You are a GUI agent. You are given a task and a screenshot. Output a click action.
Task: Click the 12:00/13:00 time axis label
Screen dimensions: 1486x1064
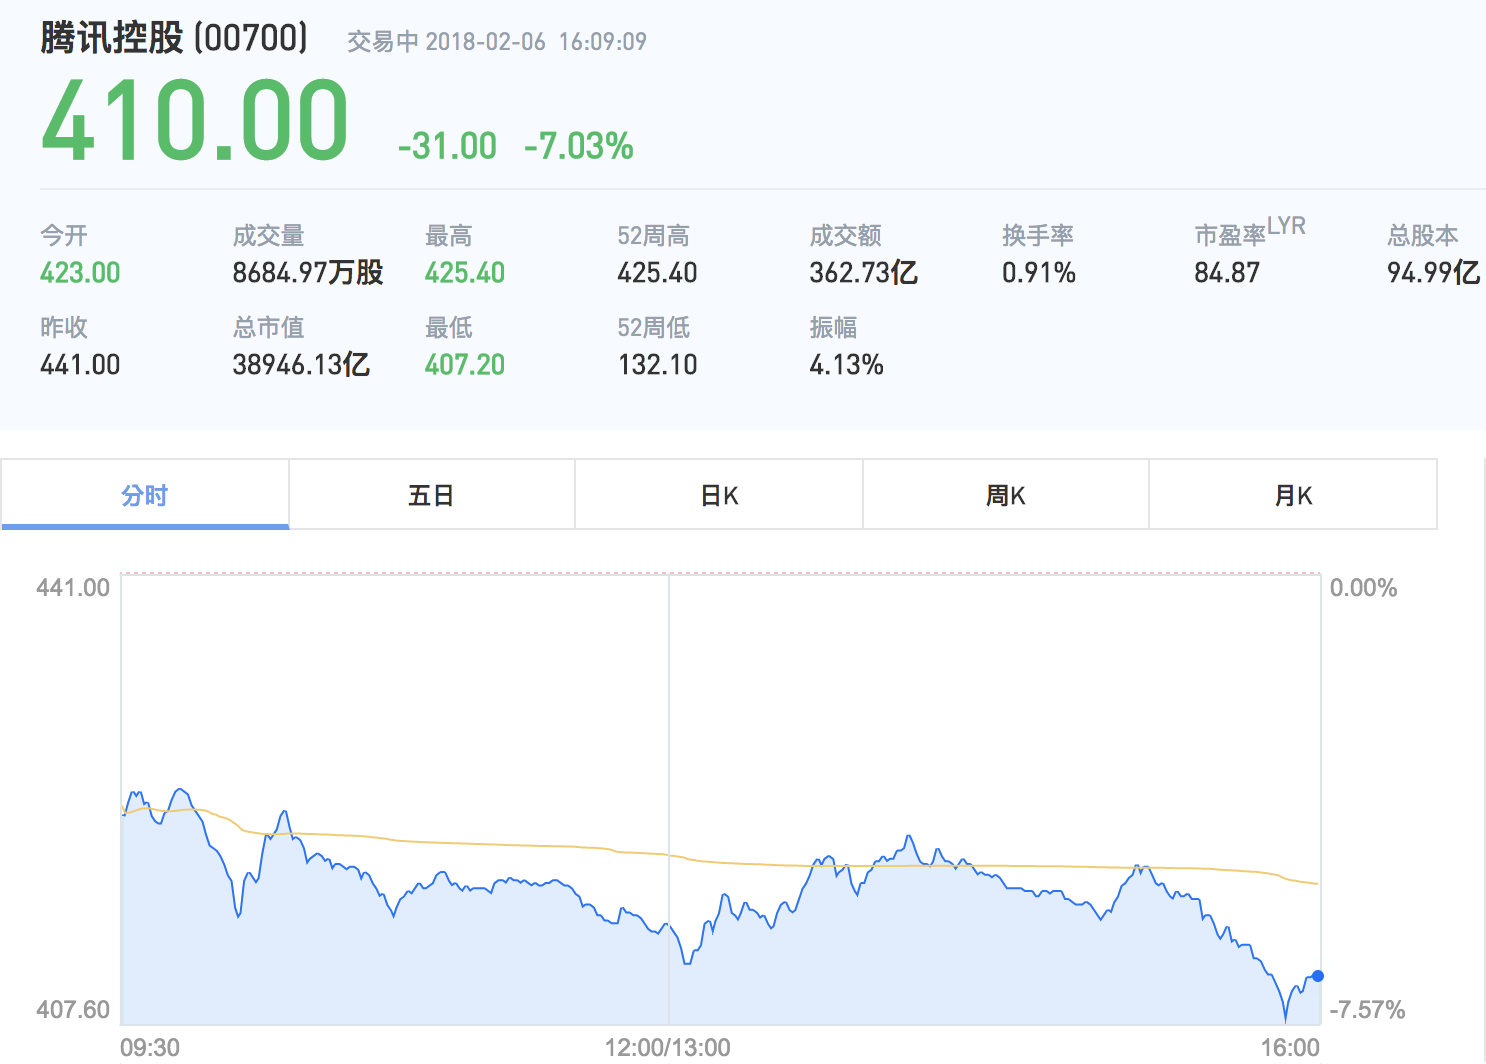pos(667,1048)
